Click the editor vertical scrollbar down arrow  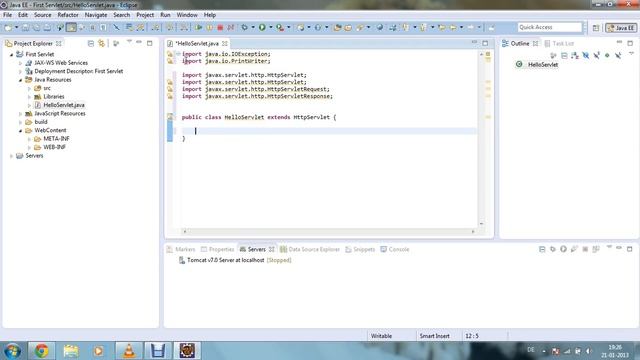coord(481,224)
